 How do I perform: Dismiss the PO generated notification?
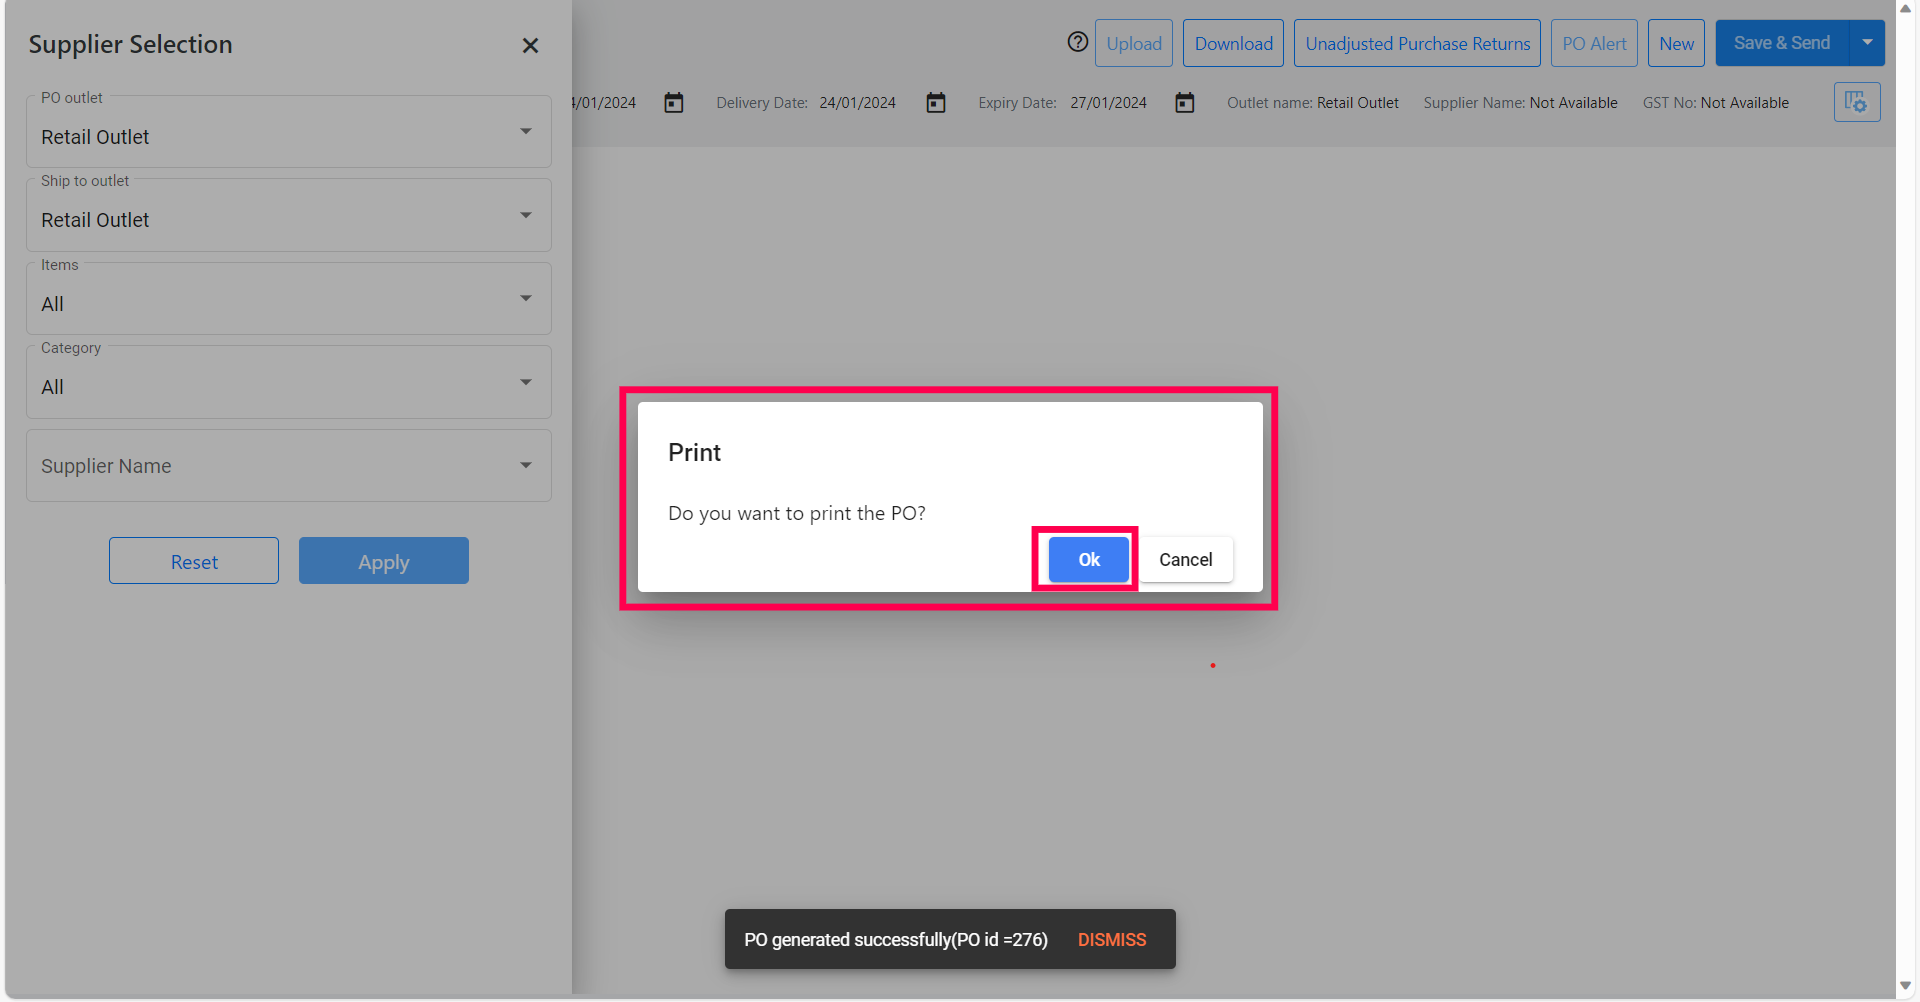coord(1112,940)
